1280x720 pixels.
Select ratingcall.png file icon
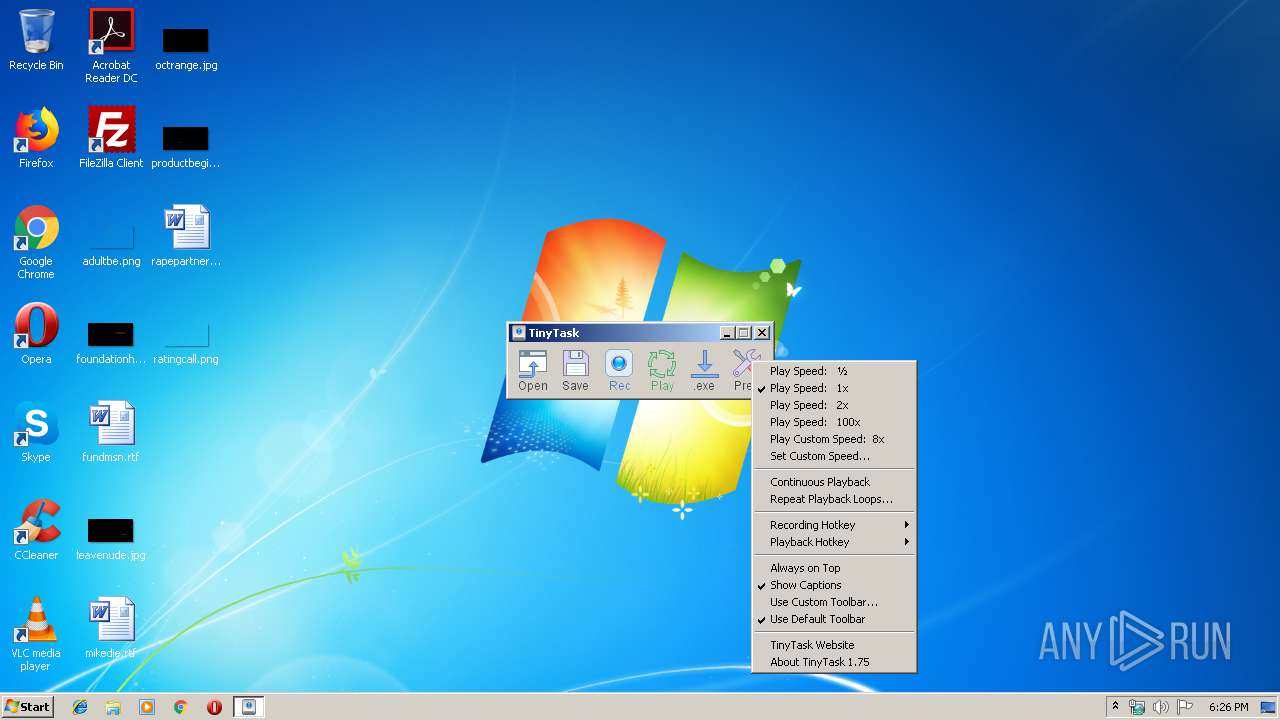(186, 344)
